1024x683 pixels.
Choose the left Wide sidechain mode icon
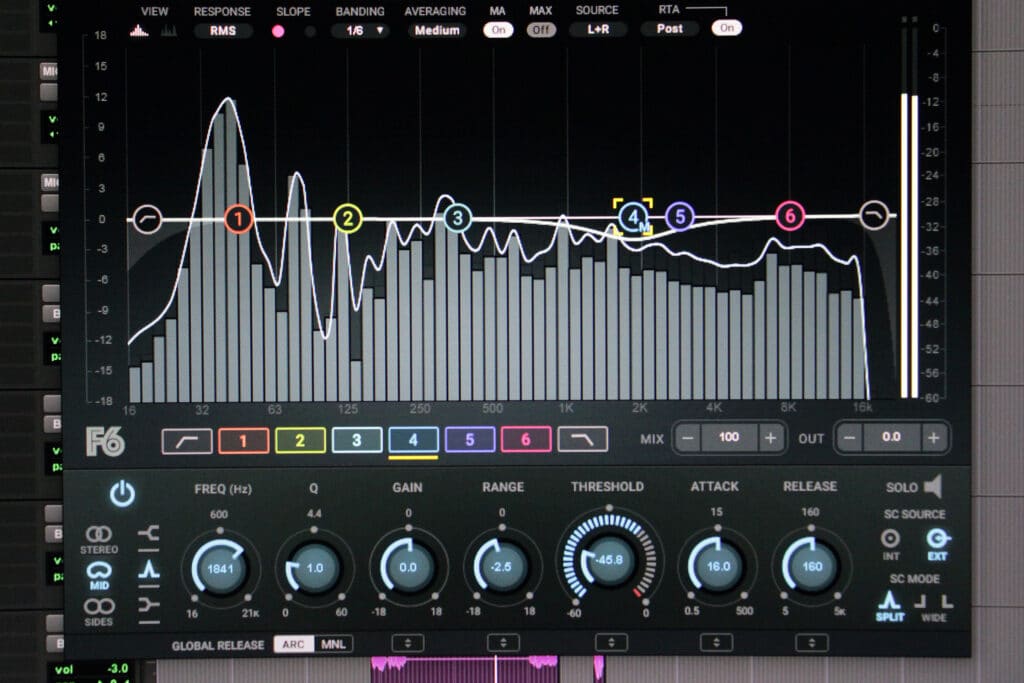[x=921, y=601]
